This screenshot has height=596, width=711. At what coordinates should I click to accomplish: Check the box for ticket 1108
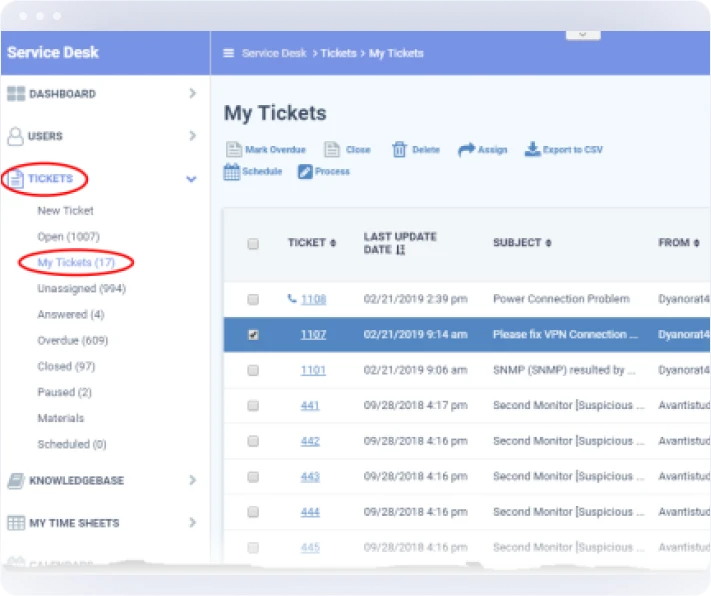pyautogui.click(x=253, y=299)
